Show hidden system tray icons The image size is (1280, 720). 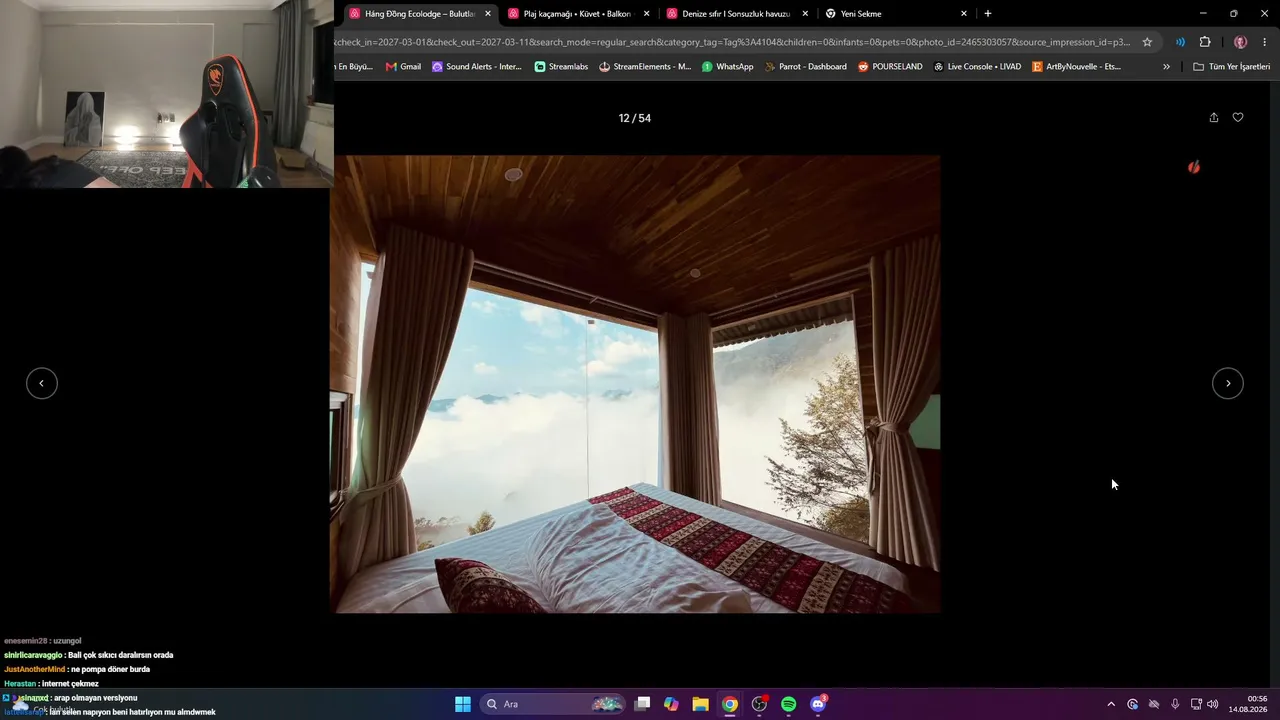[1110, 704]
